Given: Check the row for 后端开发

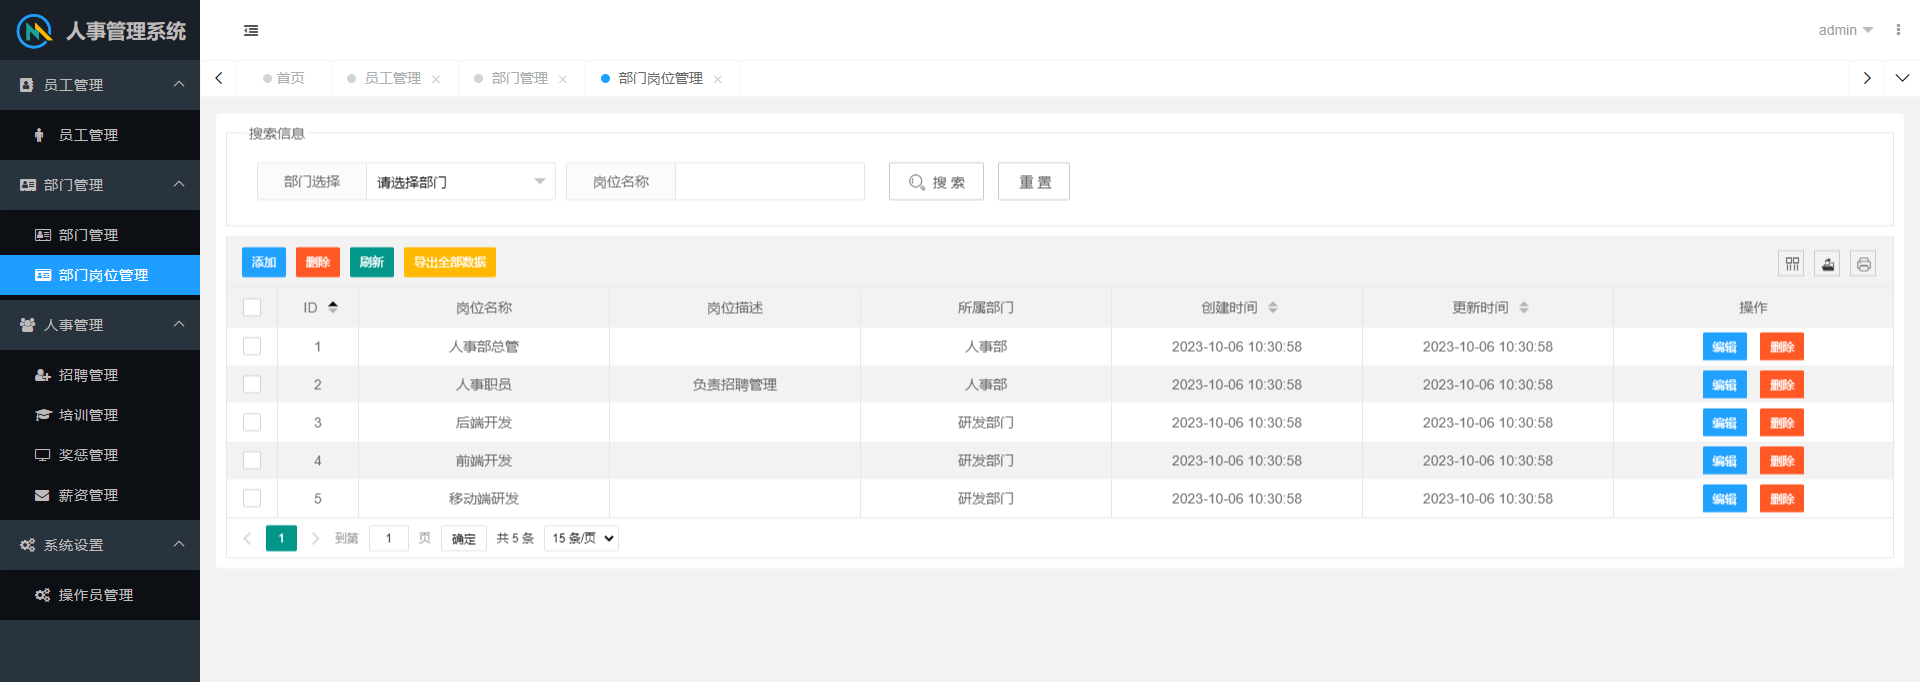Looking at the screenshot, I should coord(252,422).
